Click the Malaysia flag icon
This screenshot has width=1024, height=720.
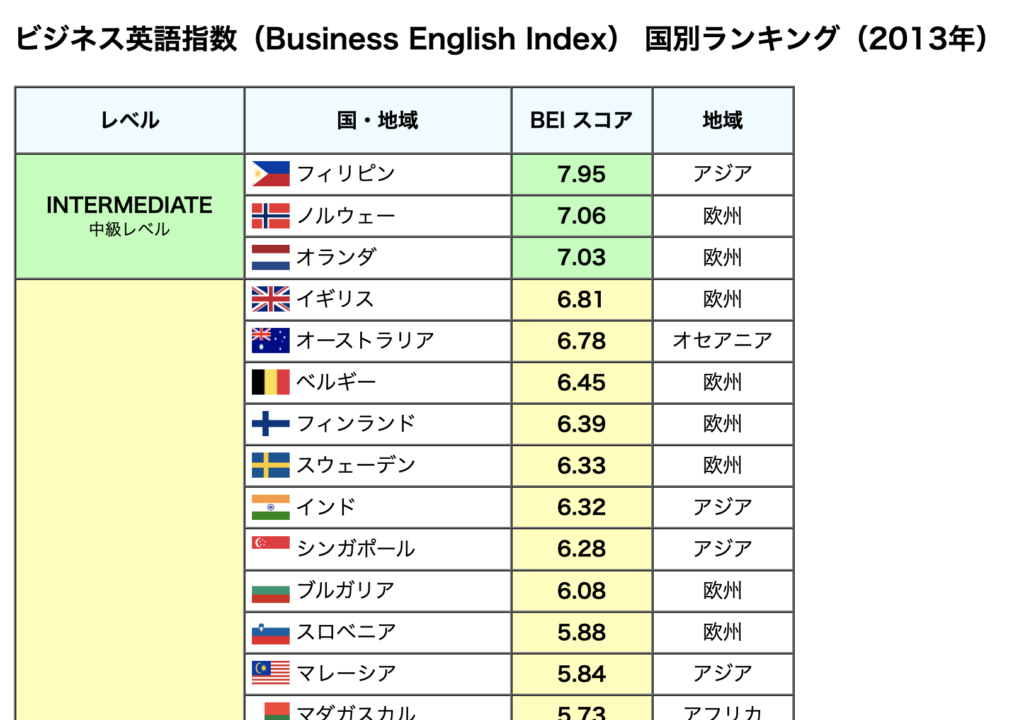[x=270, y=673]
